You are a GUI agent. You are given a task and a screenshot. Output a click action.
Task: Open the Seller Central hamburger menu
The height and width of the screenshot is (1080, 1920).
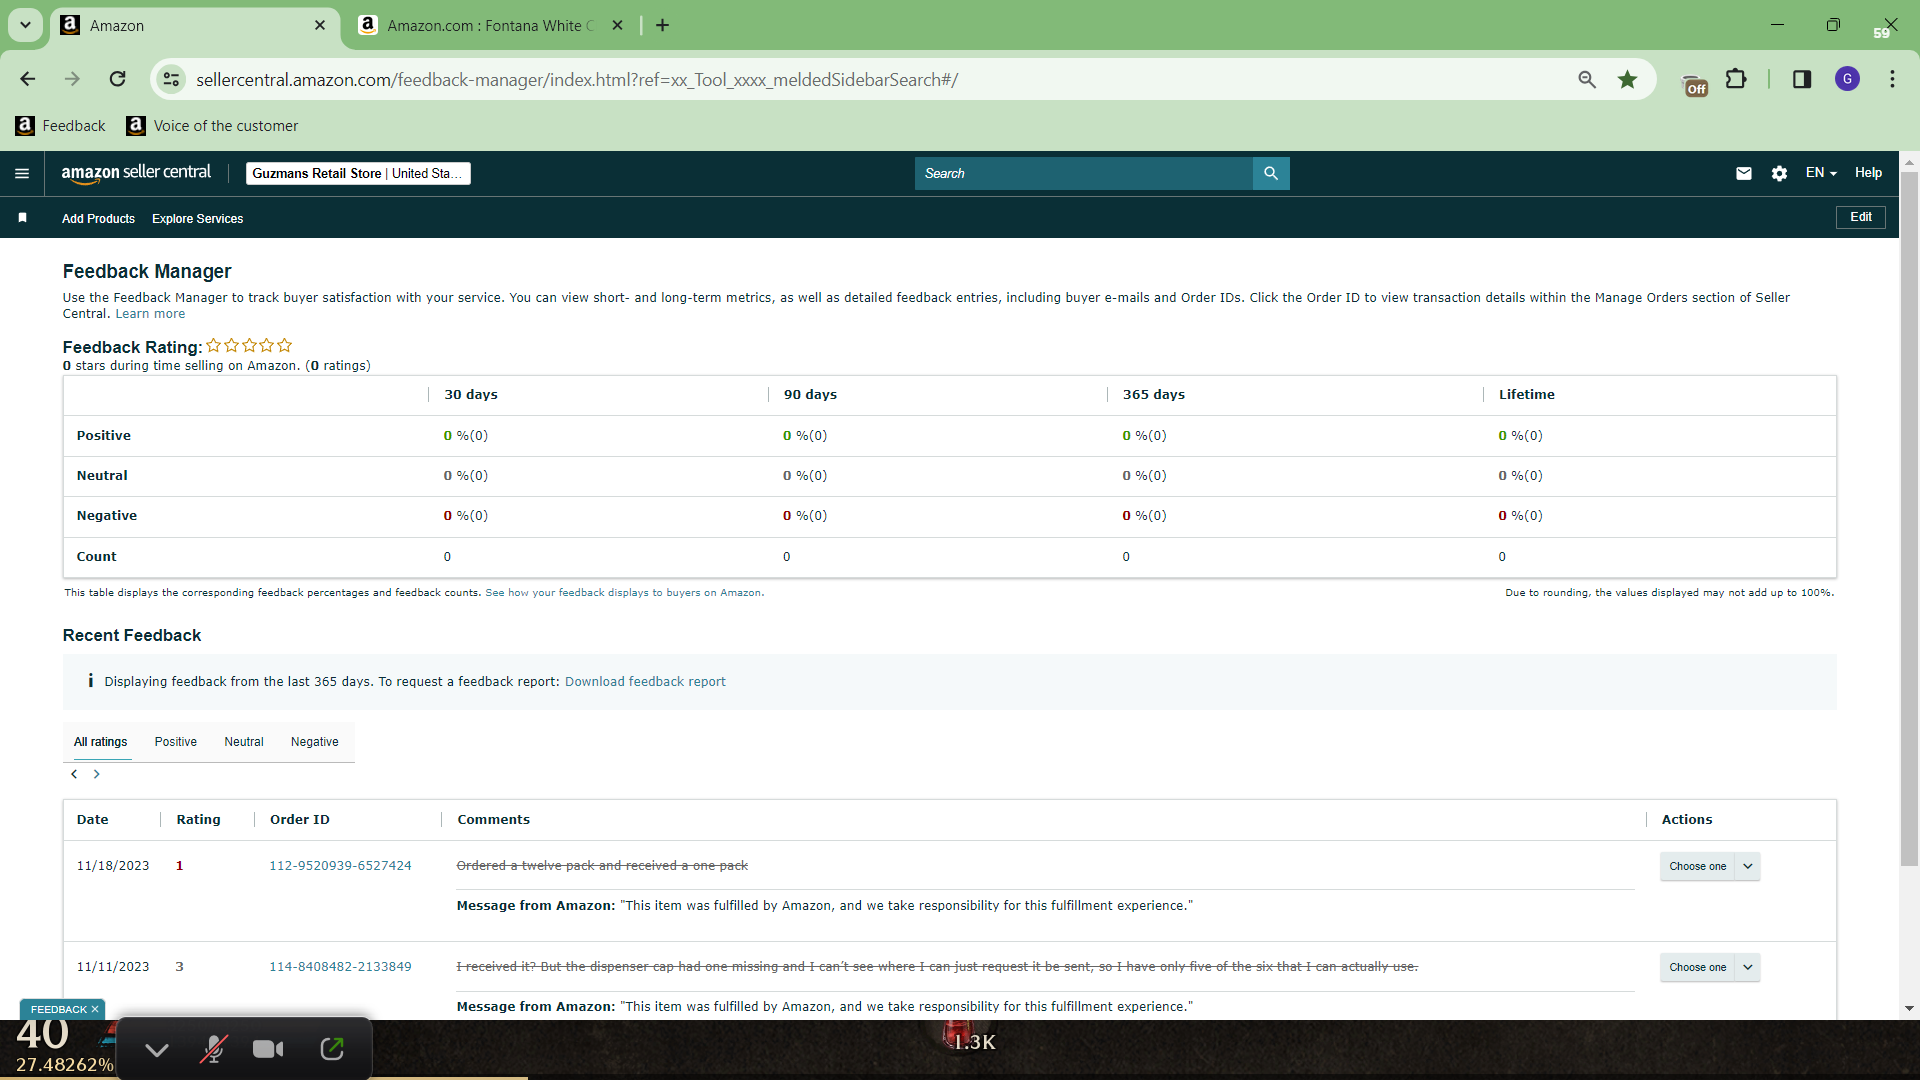(x=22, y=174)
